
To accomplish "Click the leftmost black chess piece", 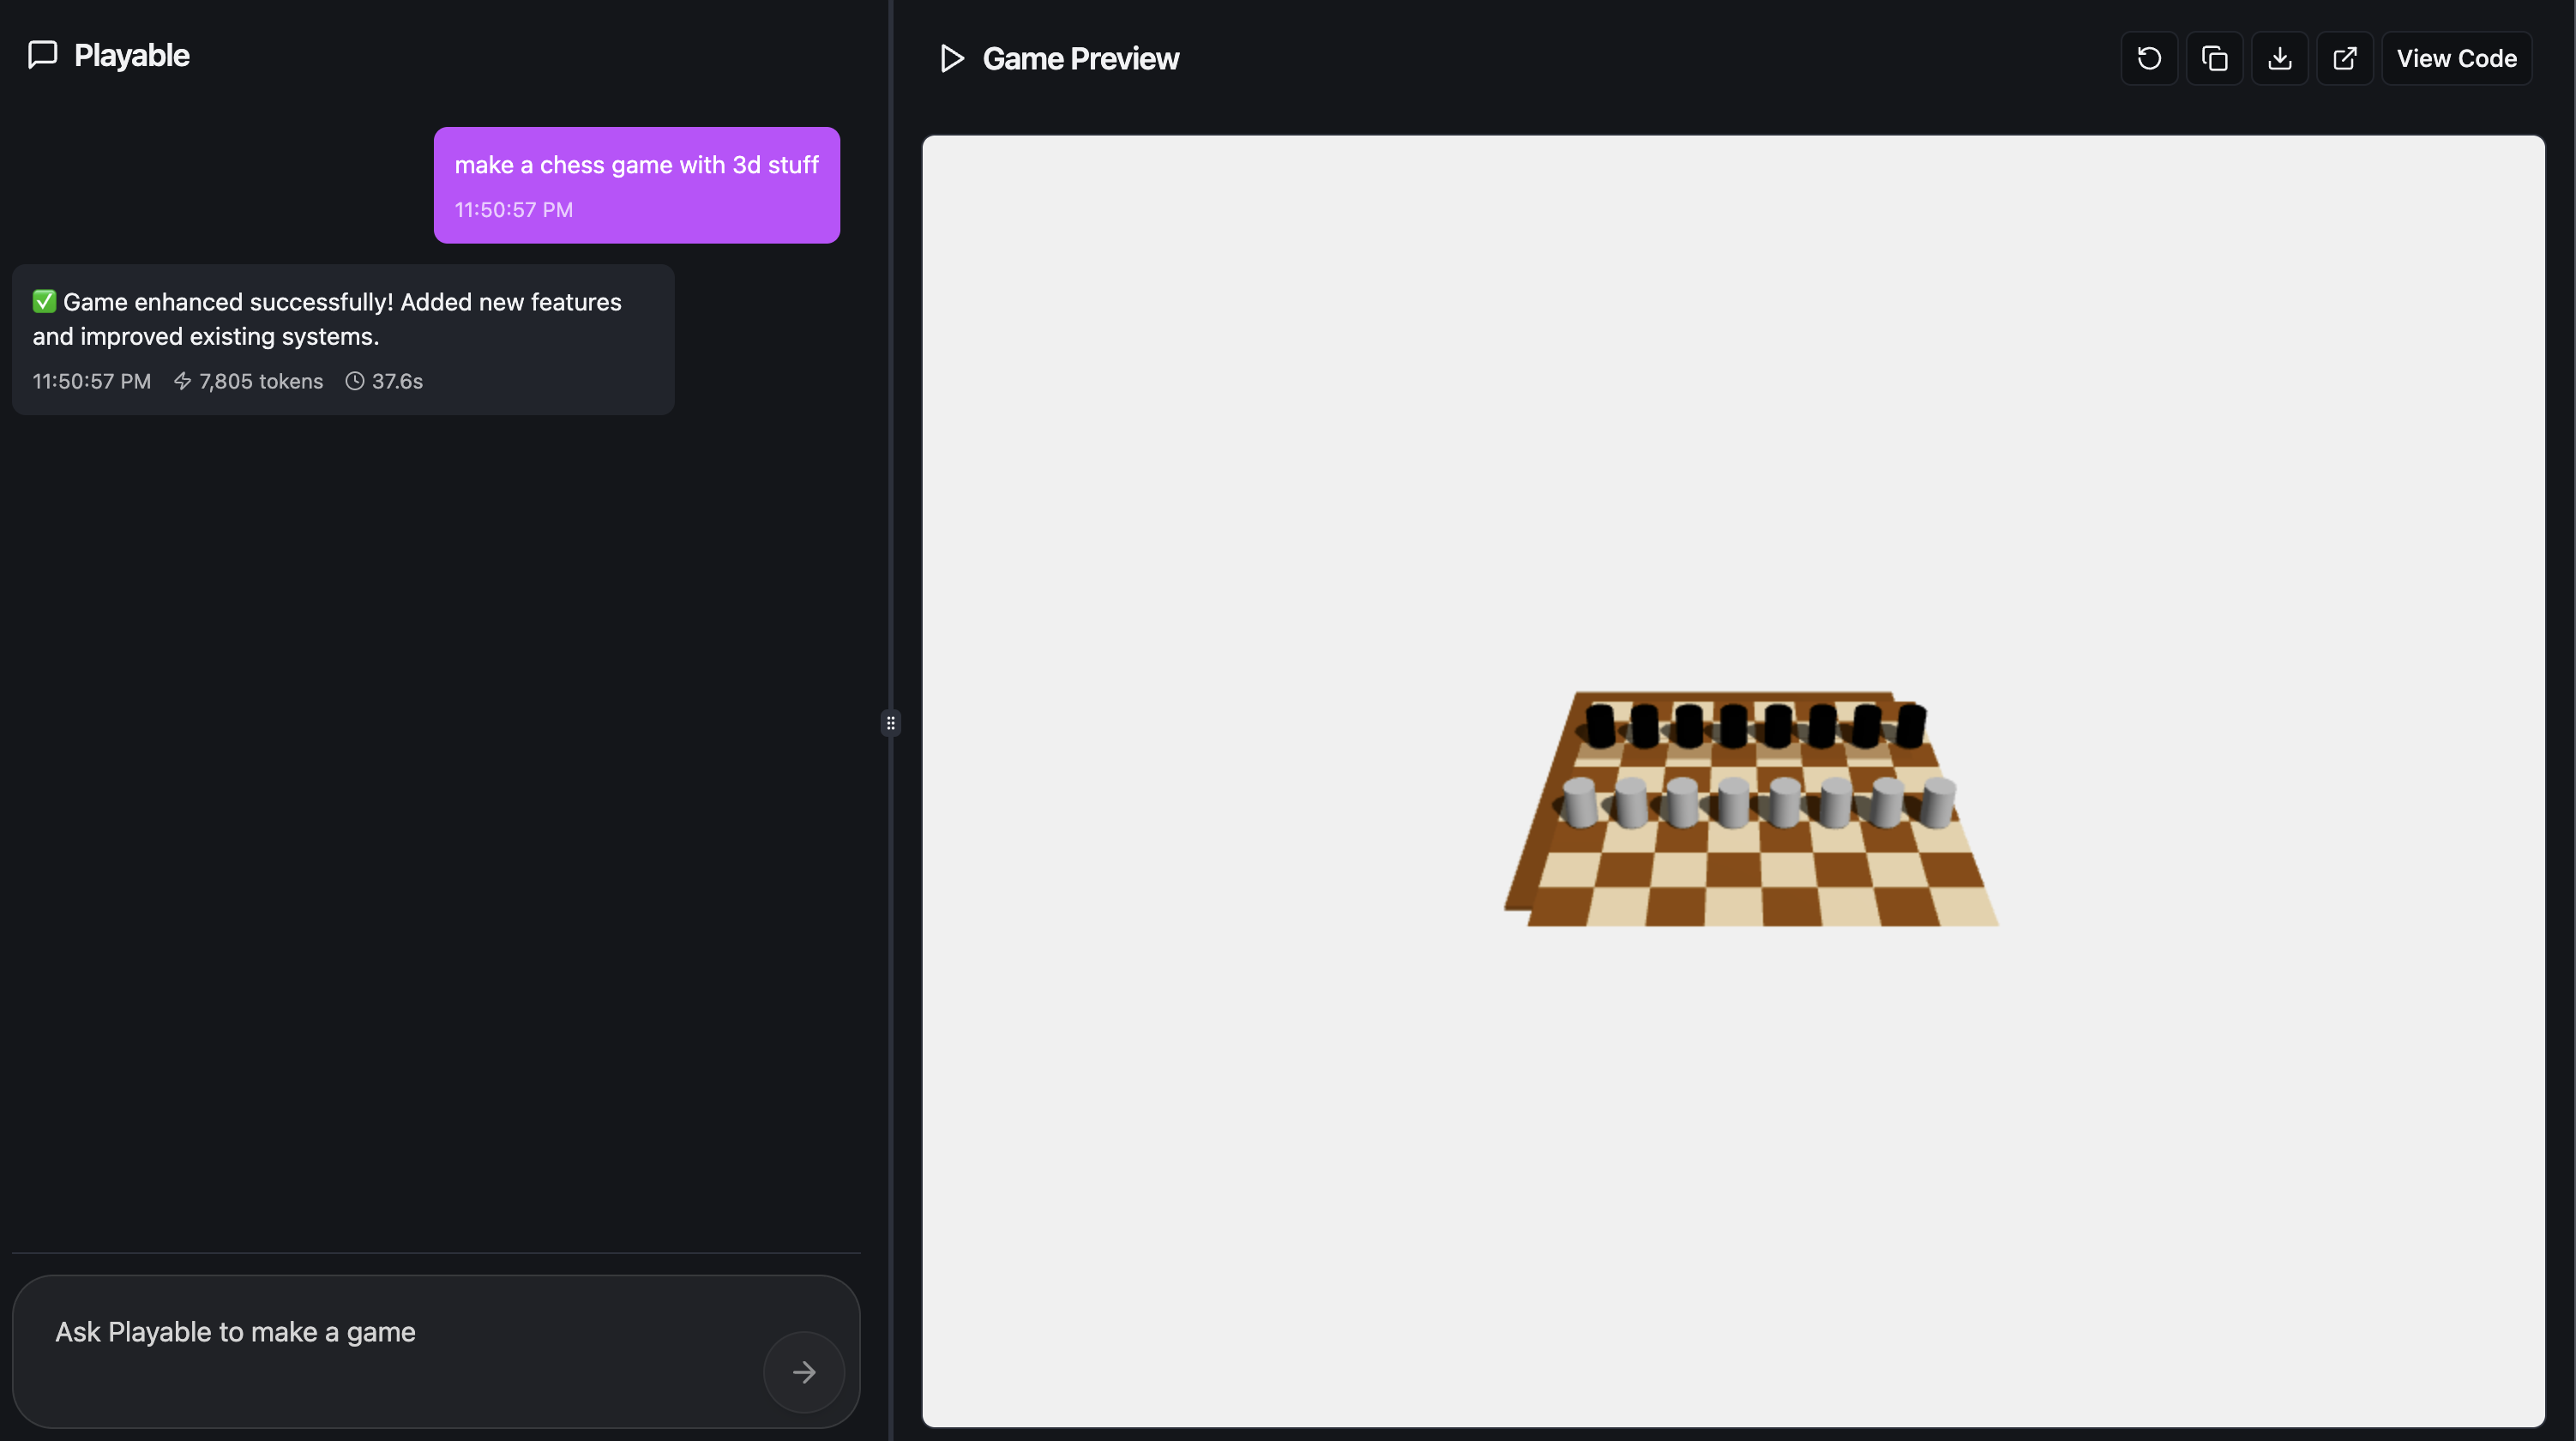I will click(1600, 725).
